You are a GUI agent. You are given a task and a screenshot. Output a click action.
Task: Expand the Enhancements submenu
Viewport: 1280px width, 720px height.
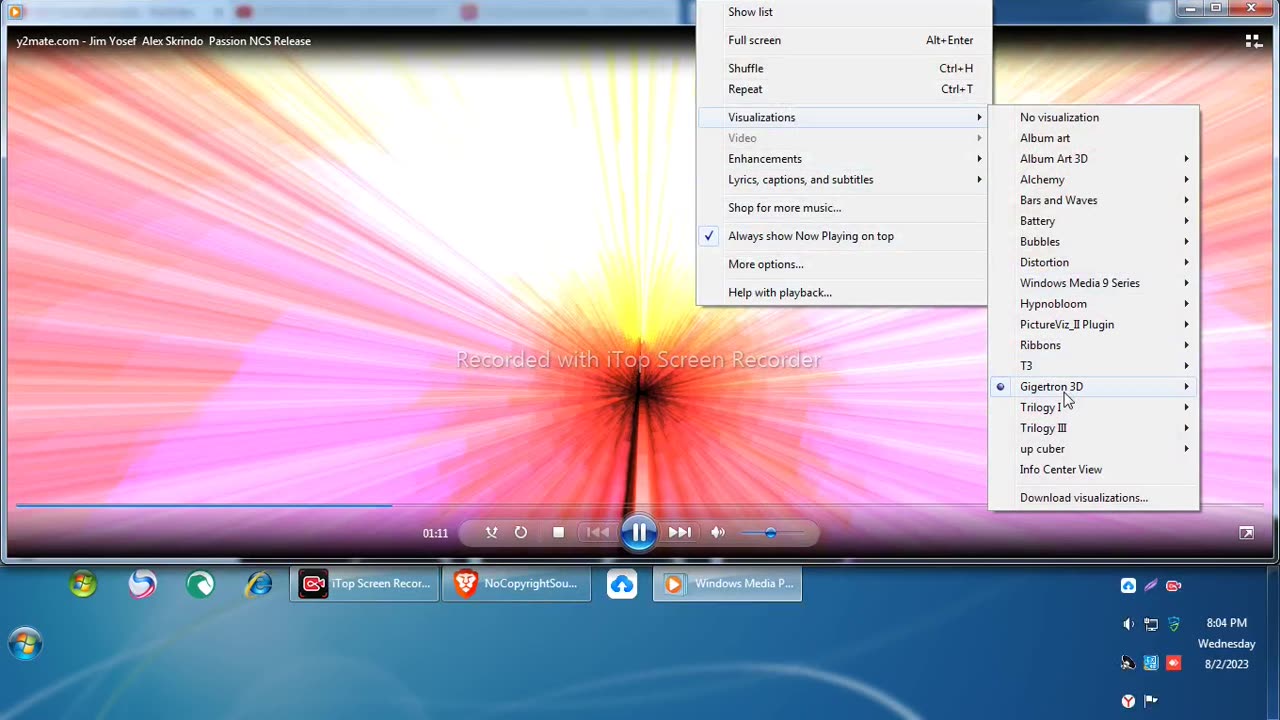coord(842,159)
